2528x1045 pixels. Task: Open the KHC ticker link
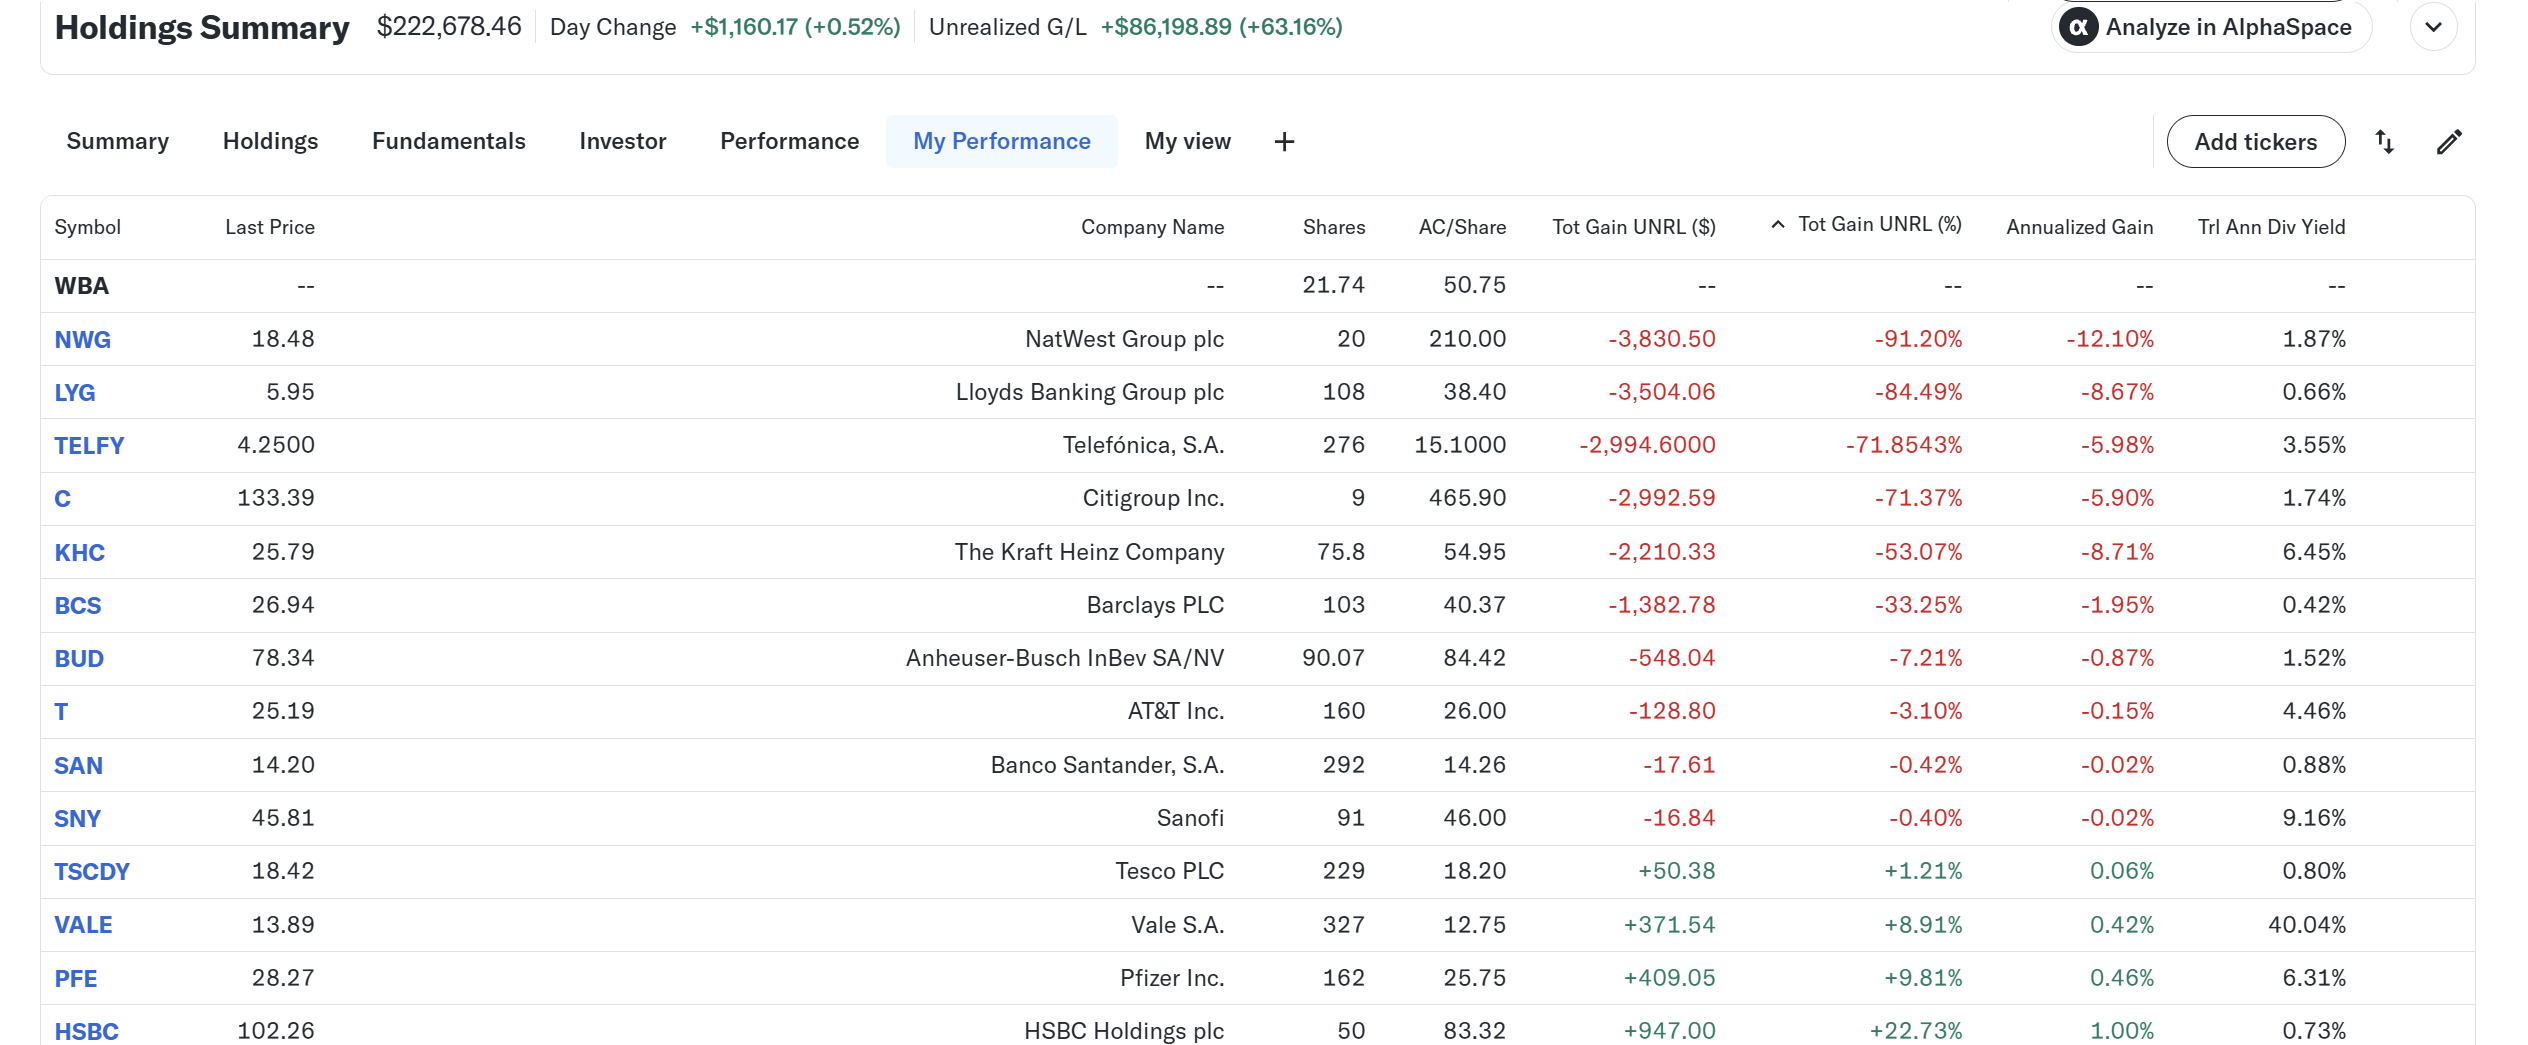(79, 553)
